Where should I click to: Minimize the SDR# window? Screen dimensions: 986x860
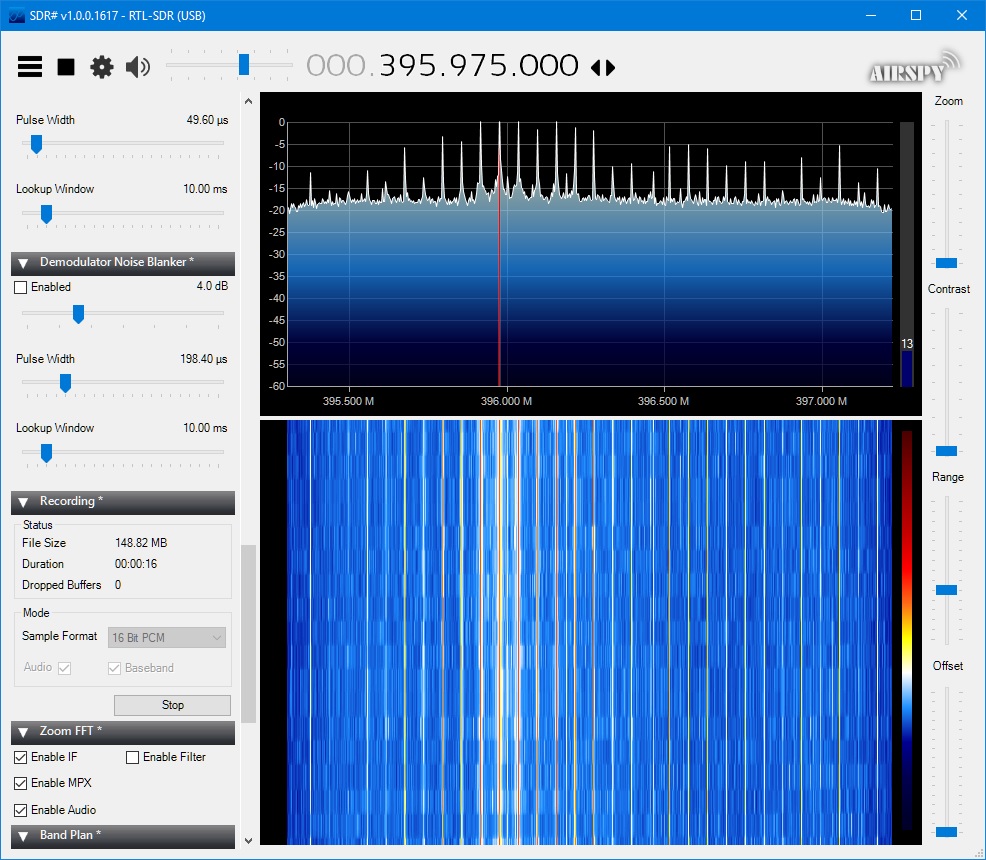[x=871, y=15]
